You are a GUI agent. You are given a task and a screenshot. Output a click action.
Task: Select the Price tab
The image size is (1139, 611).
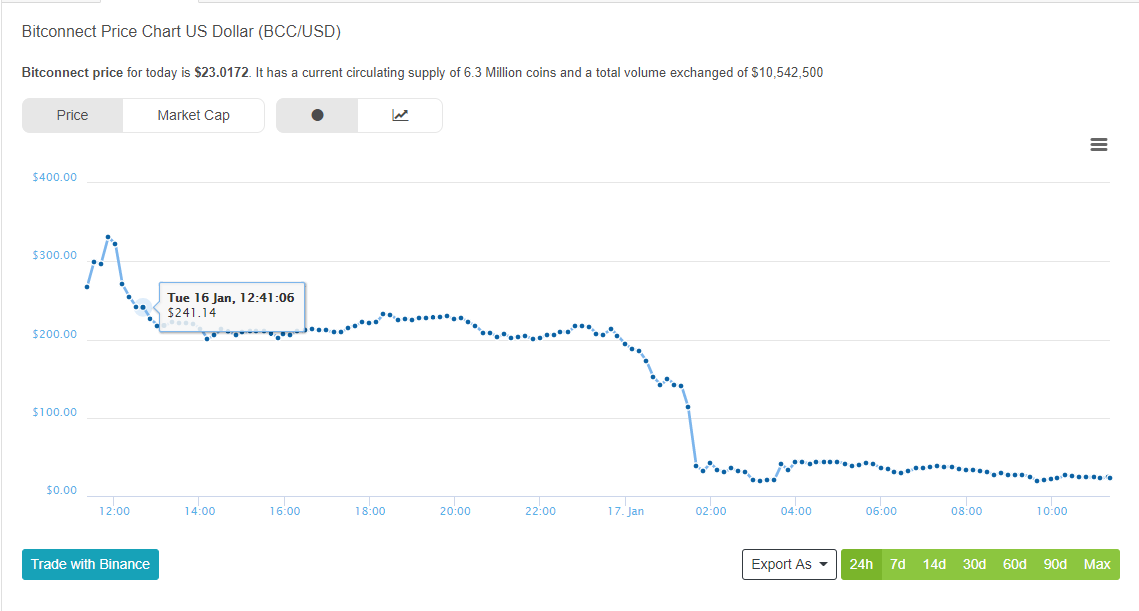click(73, 116)
